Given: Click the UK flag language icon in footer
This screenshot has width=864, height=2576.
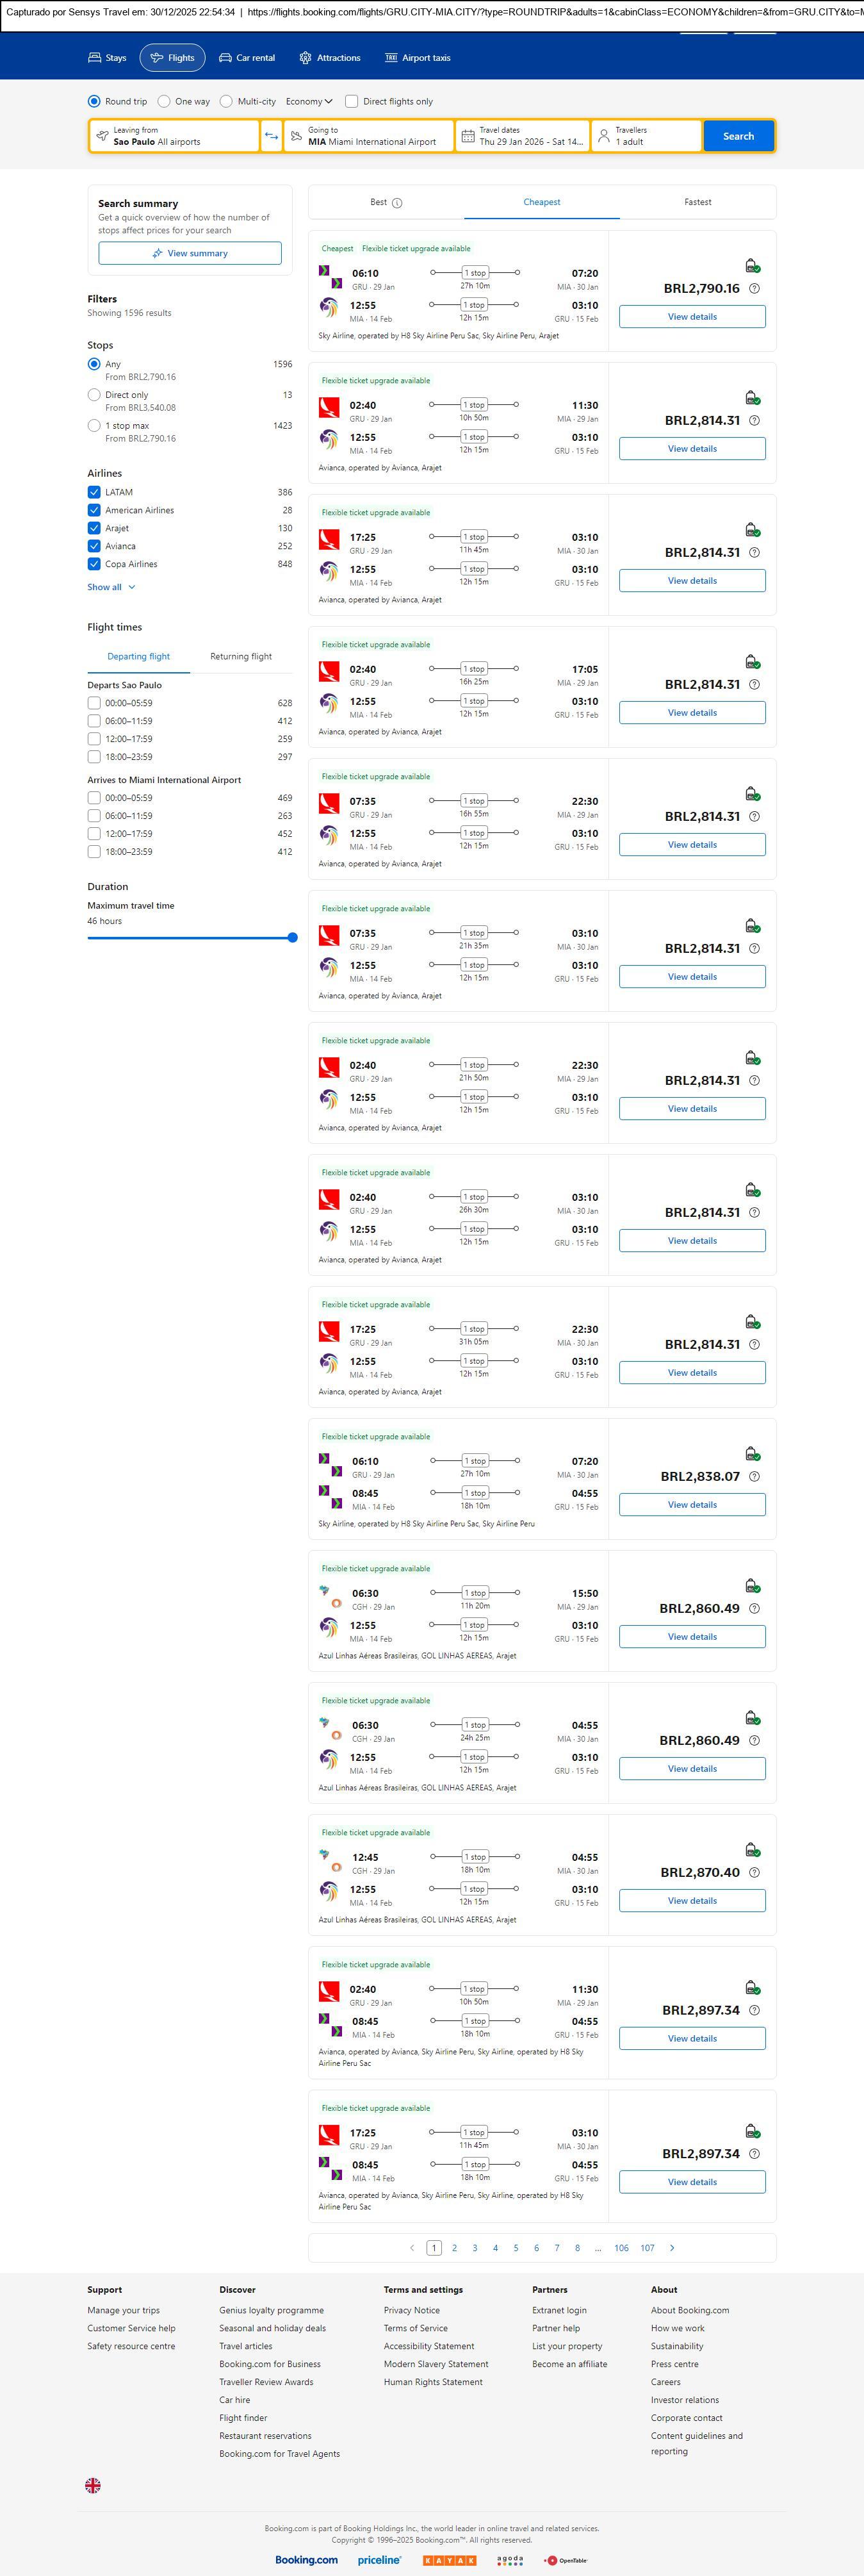Looking at the screenshot, I should pos(93,2484).
